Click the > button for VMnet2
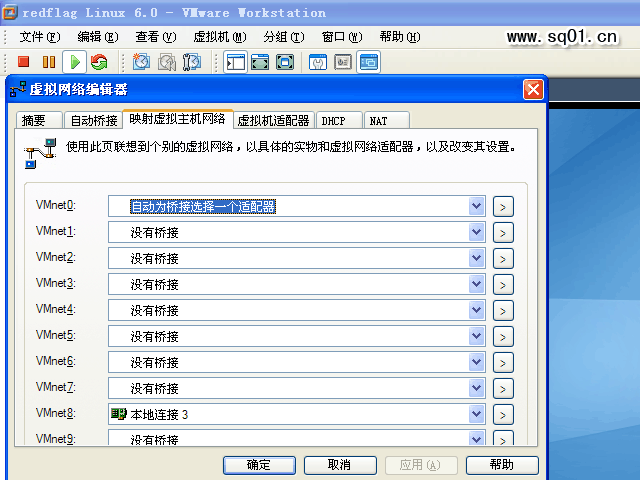640x480 pixels. [503, 258]
